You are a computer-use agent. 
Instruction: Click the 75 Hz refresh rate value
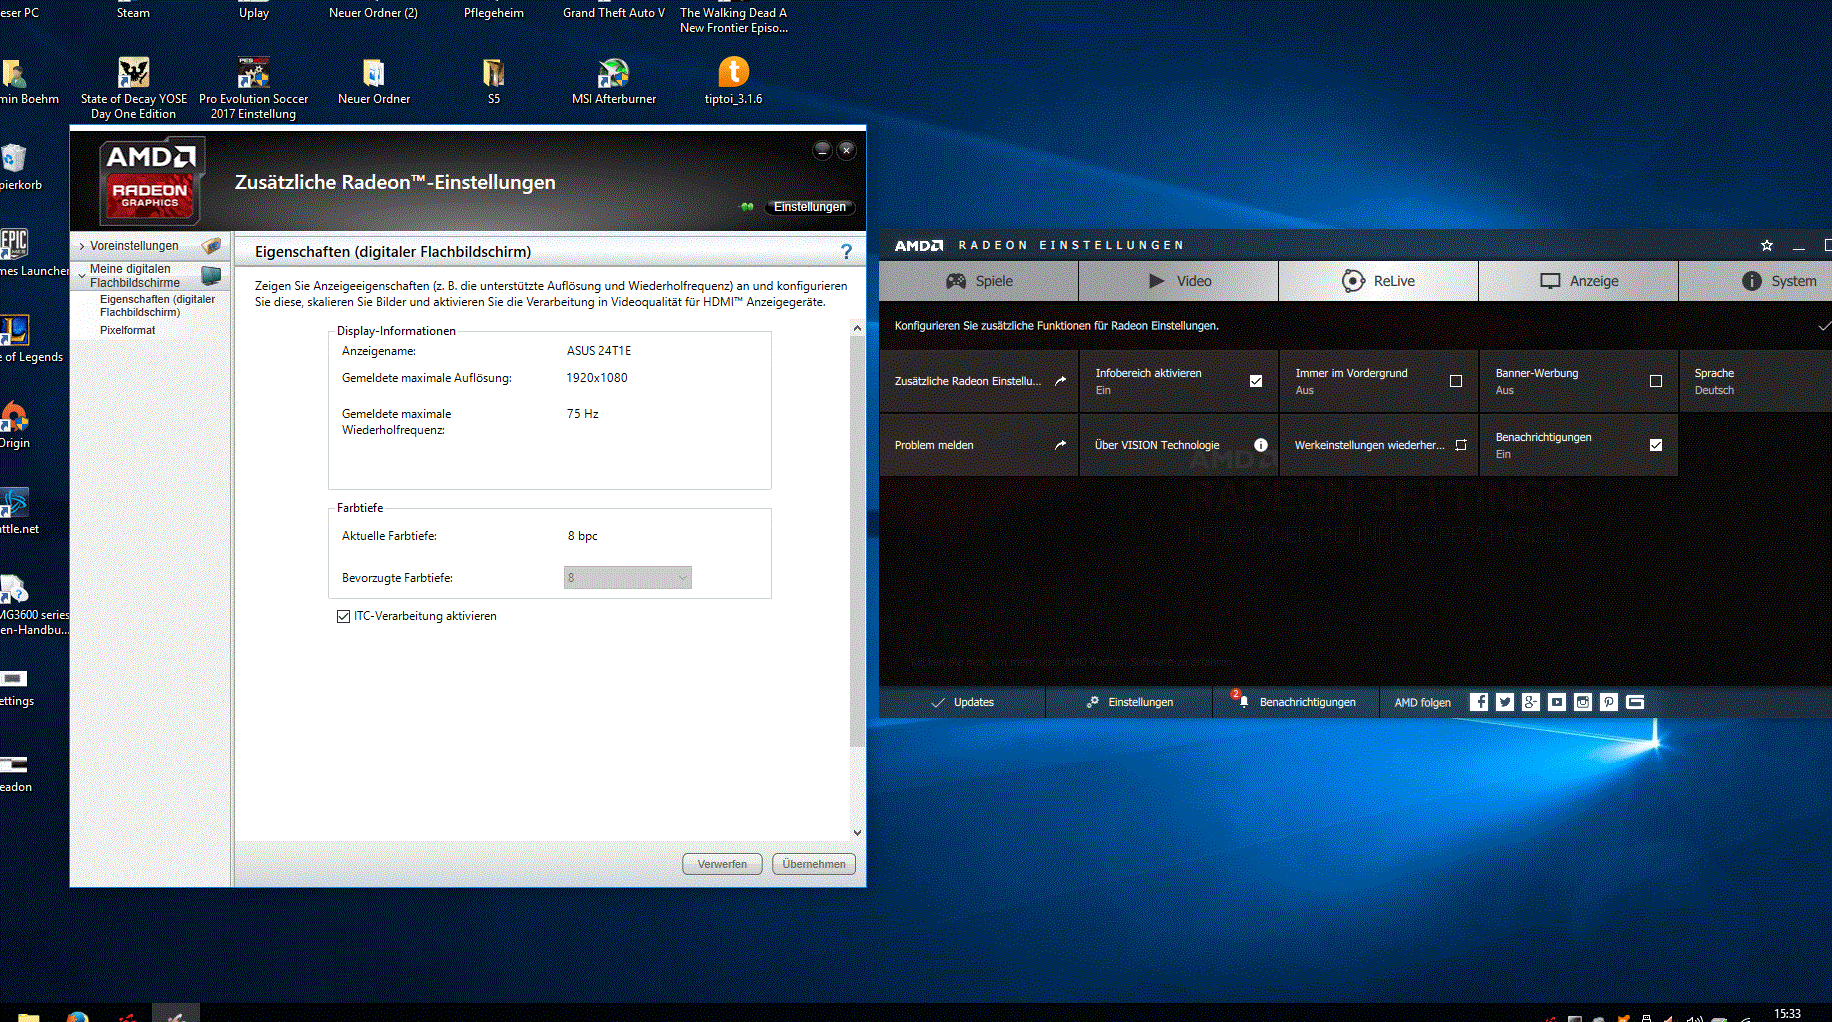[583, 414]
